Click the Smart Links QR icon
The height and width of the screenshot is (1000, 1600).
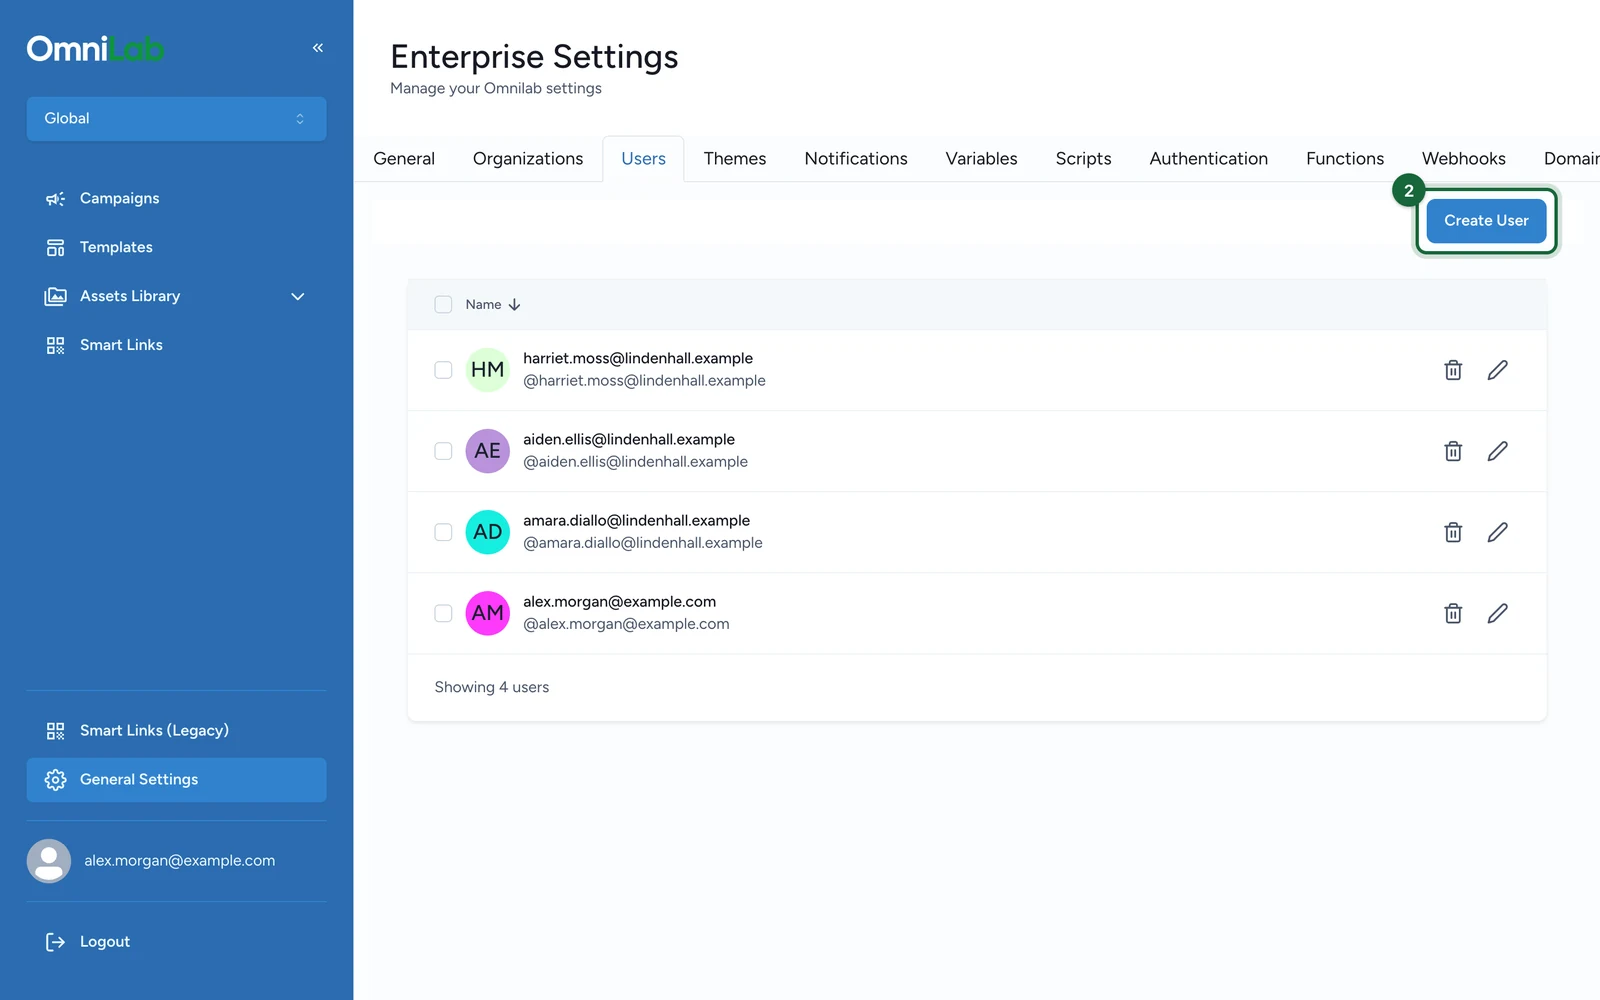click(x=55, y=346)
